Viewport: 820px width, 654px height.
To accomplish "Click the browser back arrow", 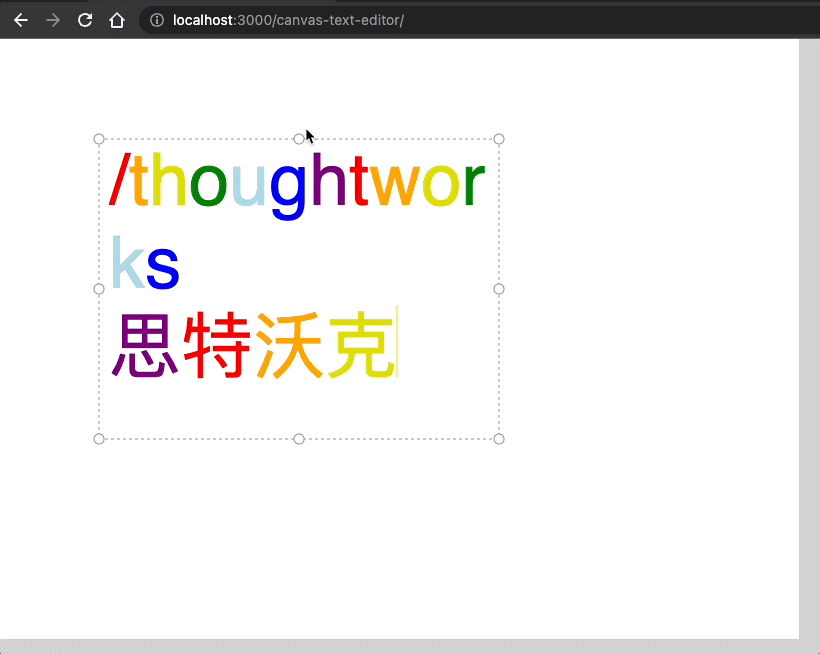I will 21,20.
